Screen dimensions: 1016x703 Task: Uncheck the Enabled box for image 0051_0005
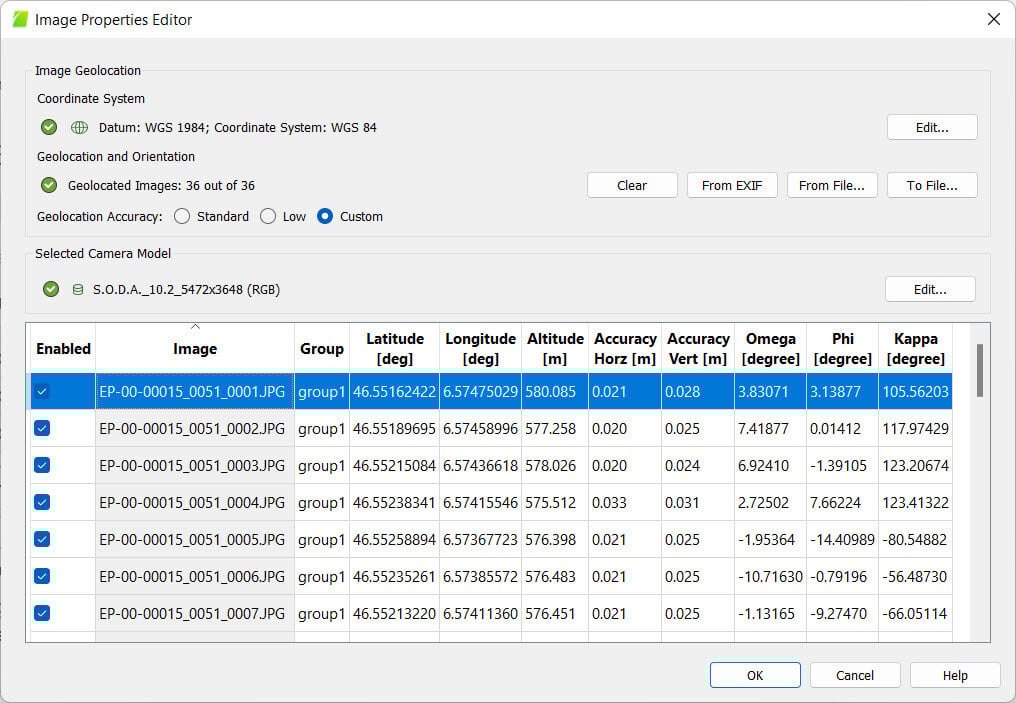pyautogui.click(x=41, y=539)
